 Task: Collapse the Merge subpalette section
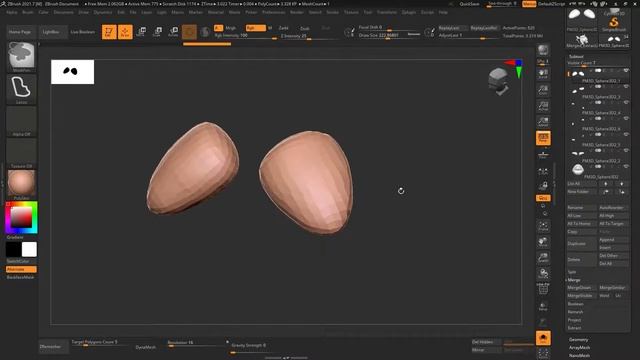573,280
